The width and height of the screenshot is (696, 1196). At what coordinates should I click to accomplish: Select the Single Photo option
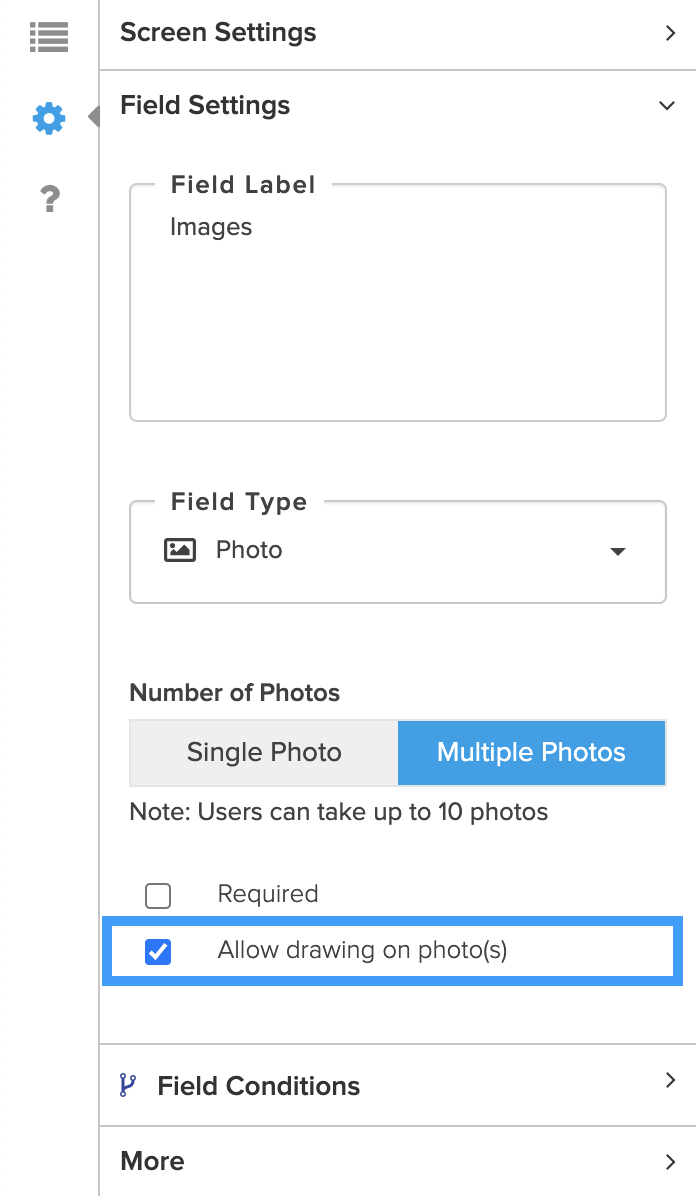pos(264,753)
